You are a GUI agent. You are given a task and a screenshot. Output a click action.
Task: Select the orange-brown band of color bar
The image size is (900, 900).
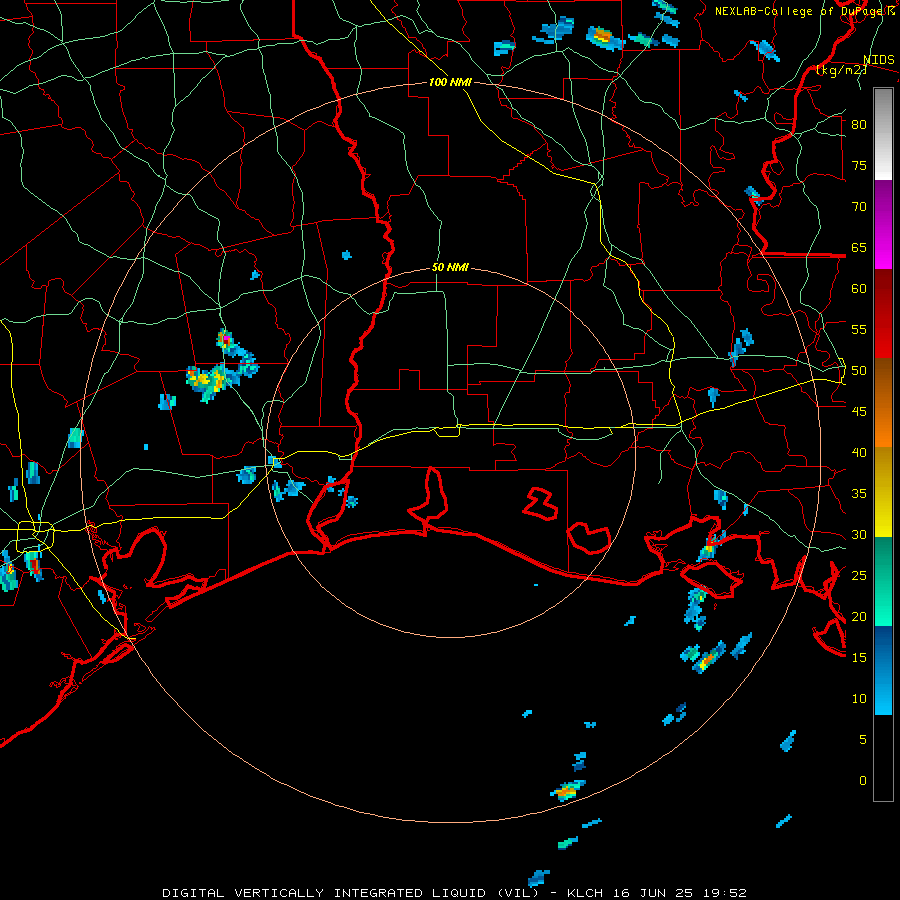click(883, 402)
